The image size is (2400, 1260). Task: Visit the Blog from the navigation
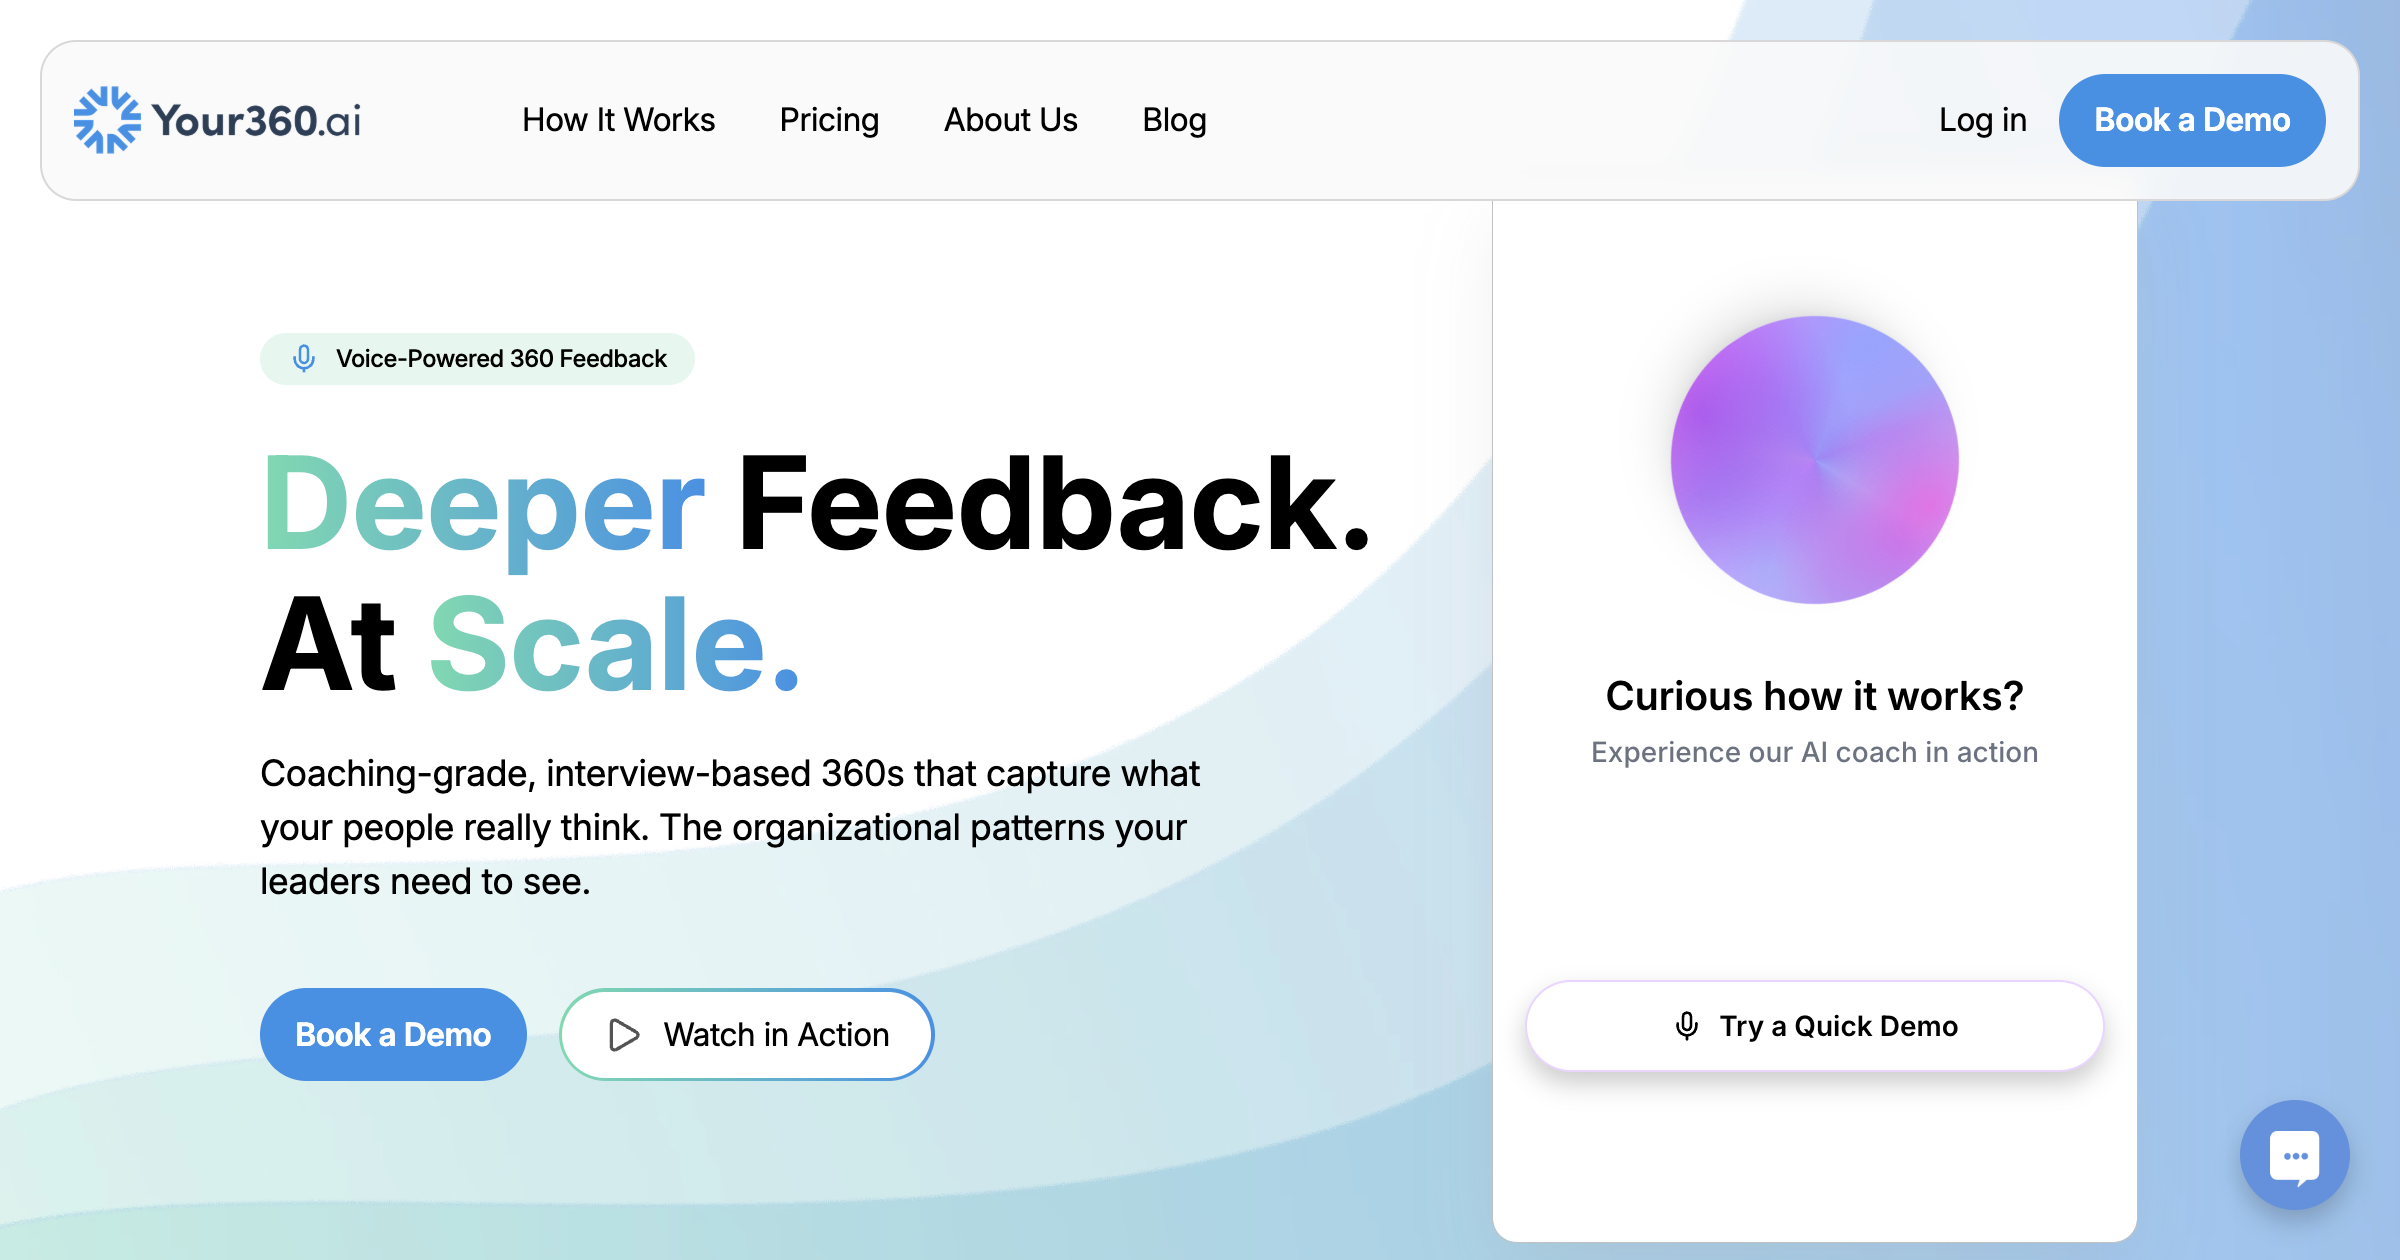point(1174,120)
